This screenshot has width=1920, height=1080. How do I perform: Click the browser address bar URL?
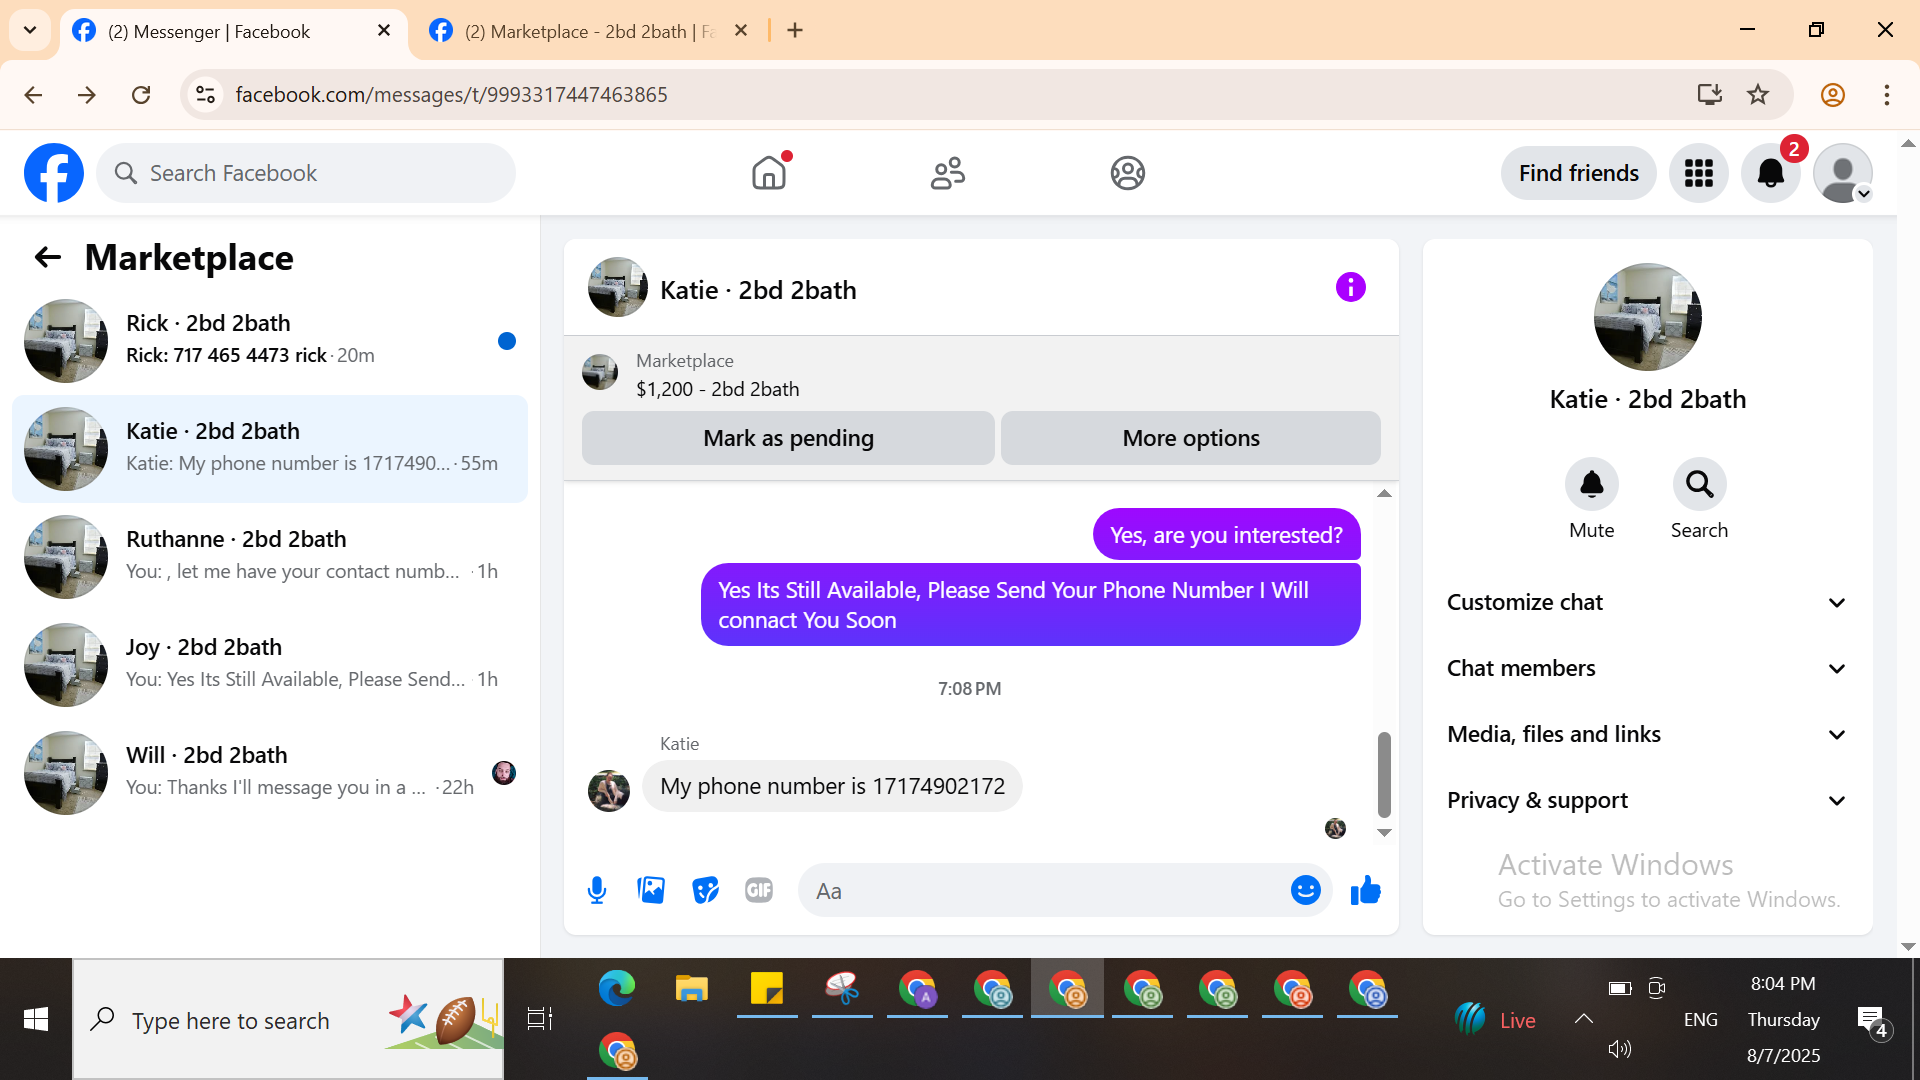[x=451, y=95]
